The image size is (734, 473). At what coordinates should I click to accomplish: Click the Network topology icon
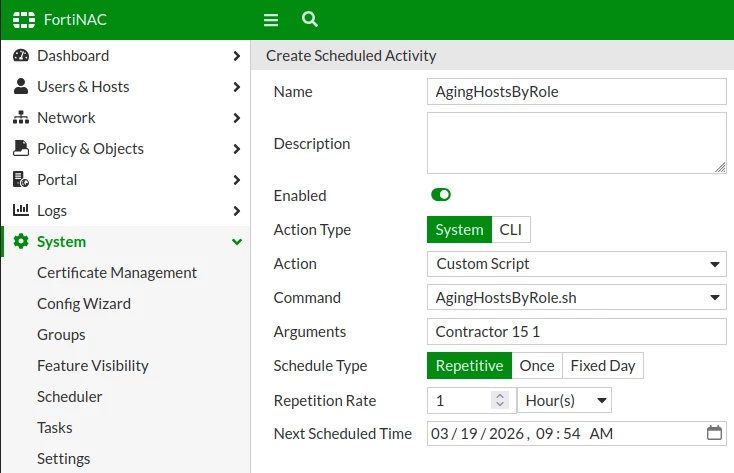tap(21, 117)
